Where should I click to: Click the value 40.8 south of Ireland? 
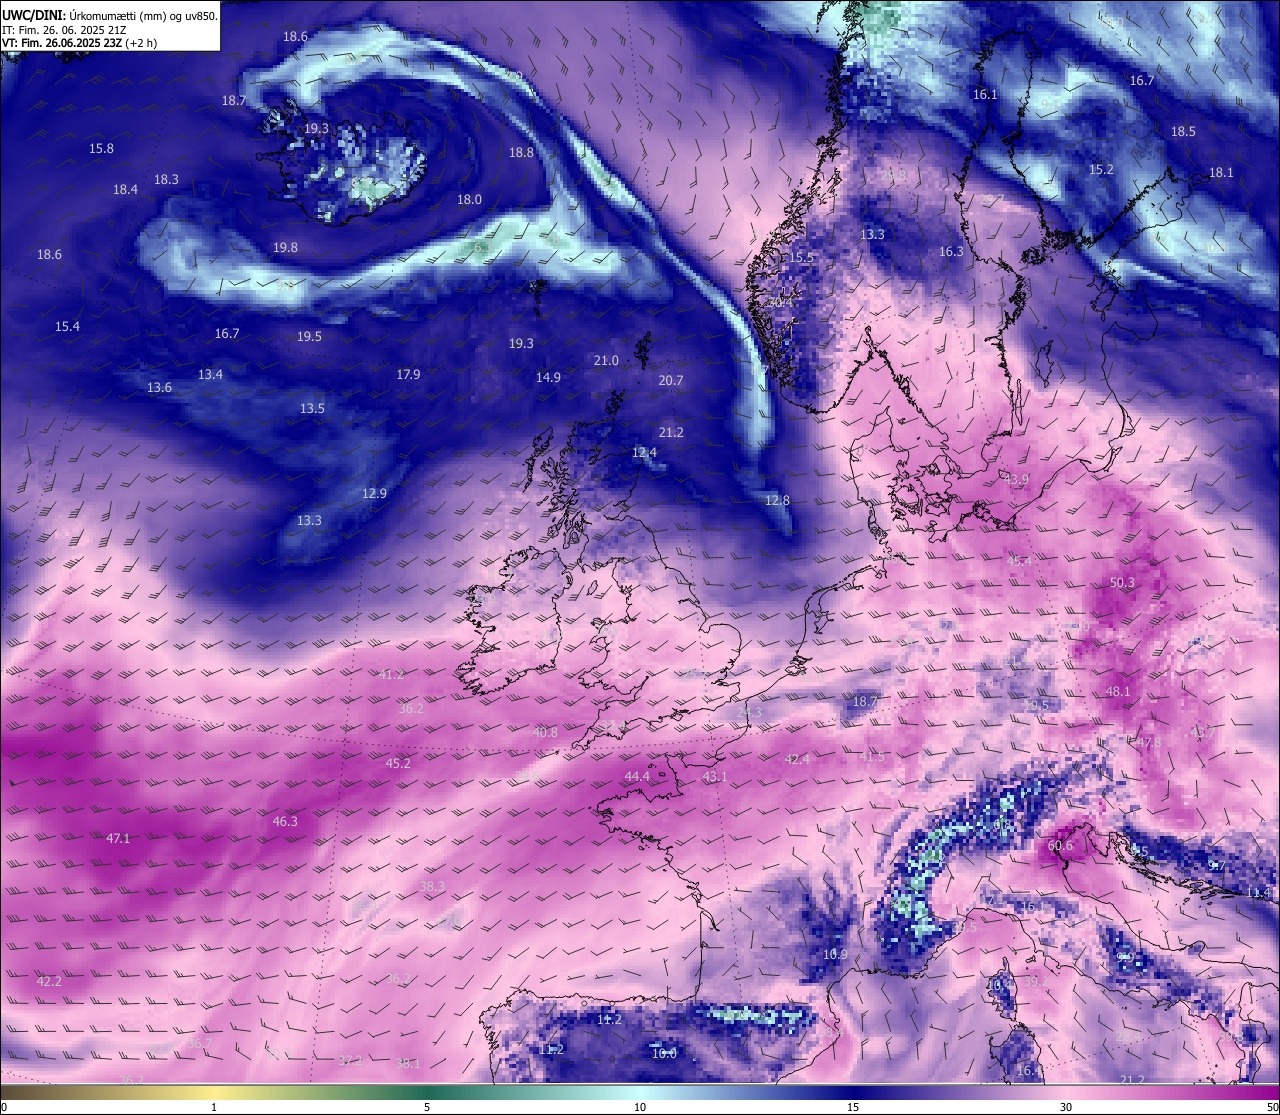545,732
